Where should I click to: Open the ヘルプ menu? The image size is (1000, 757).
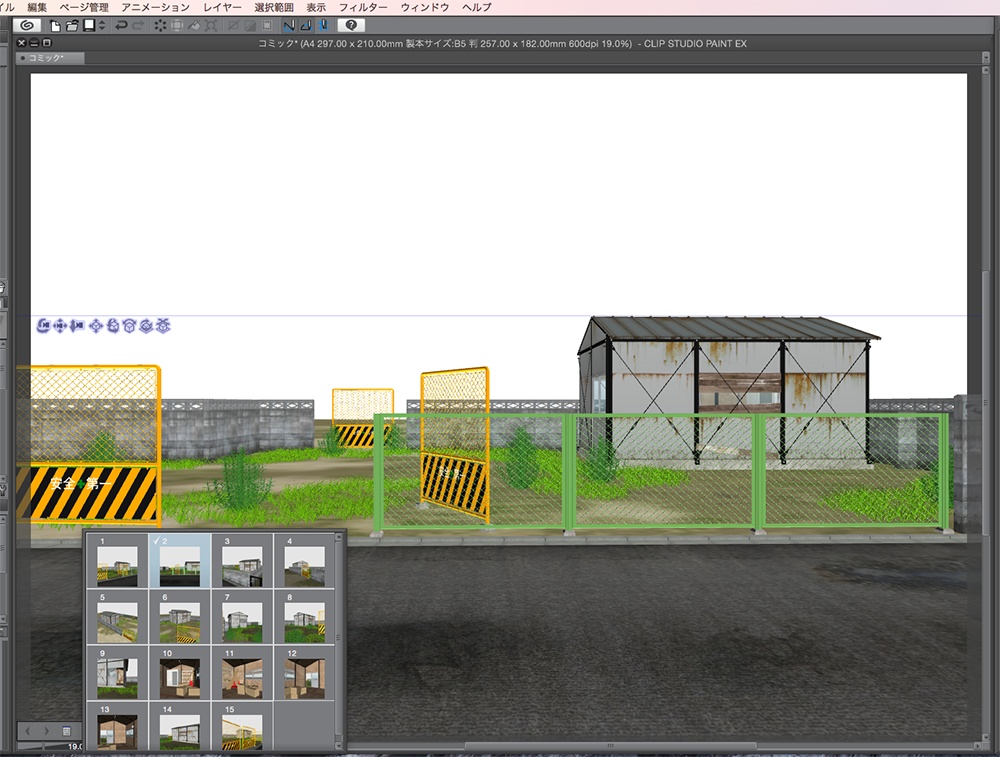477,7
